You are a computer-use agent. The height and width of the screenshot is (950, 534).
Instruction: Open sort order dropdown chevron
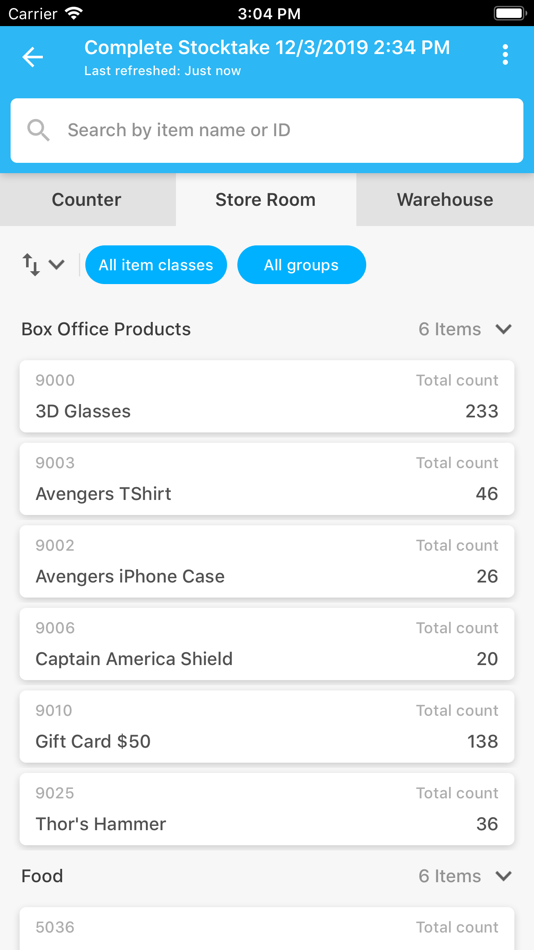[x=56, y=265]
